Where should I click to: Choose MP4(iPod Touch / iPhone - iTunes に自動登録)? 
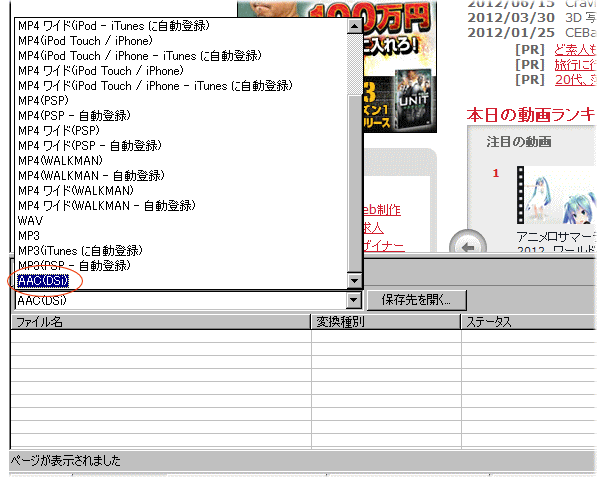140,56
